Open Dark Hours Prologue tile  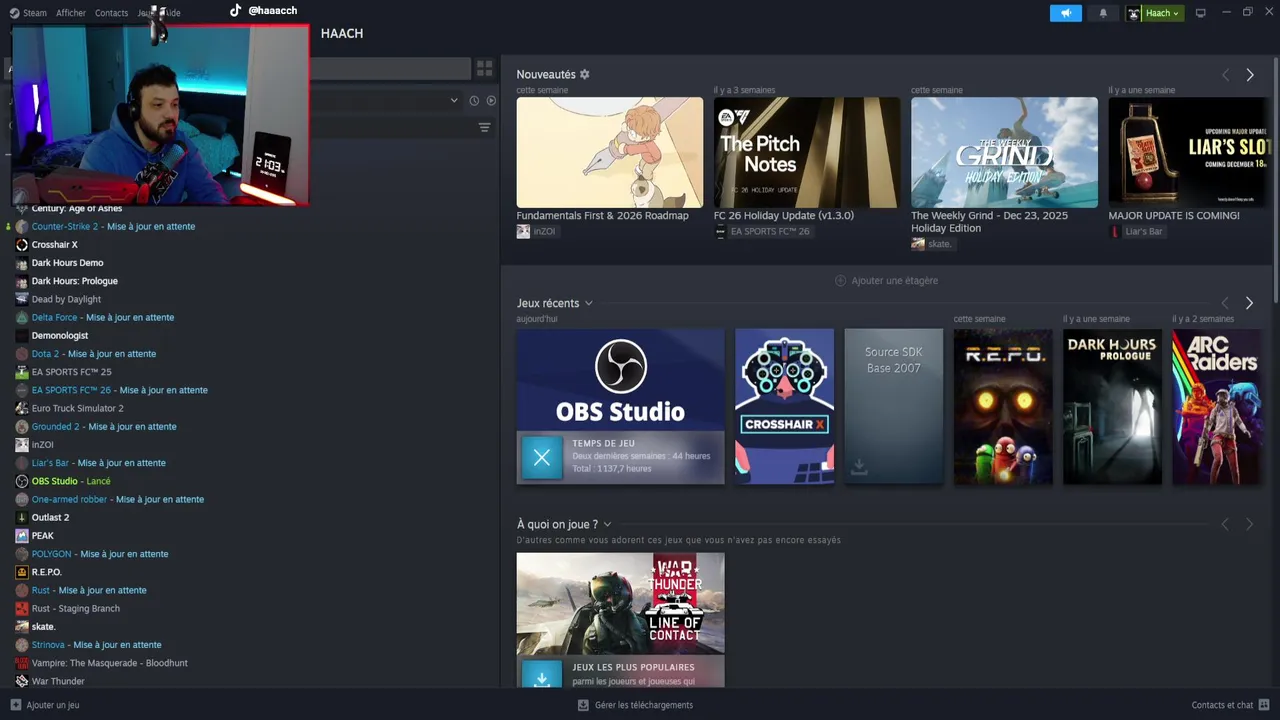[x=1112, y=406]
